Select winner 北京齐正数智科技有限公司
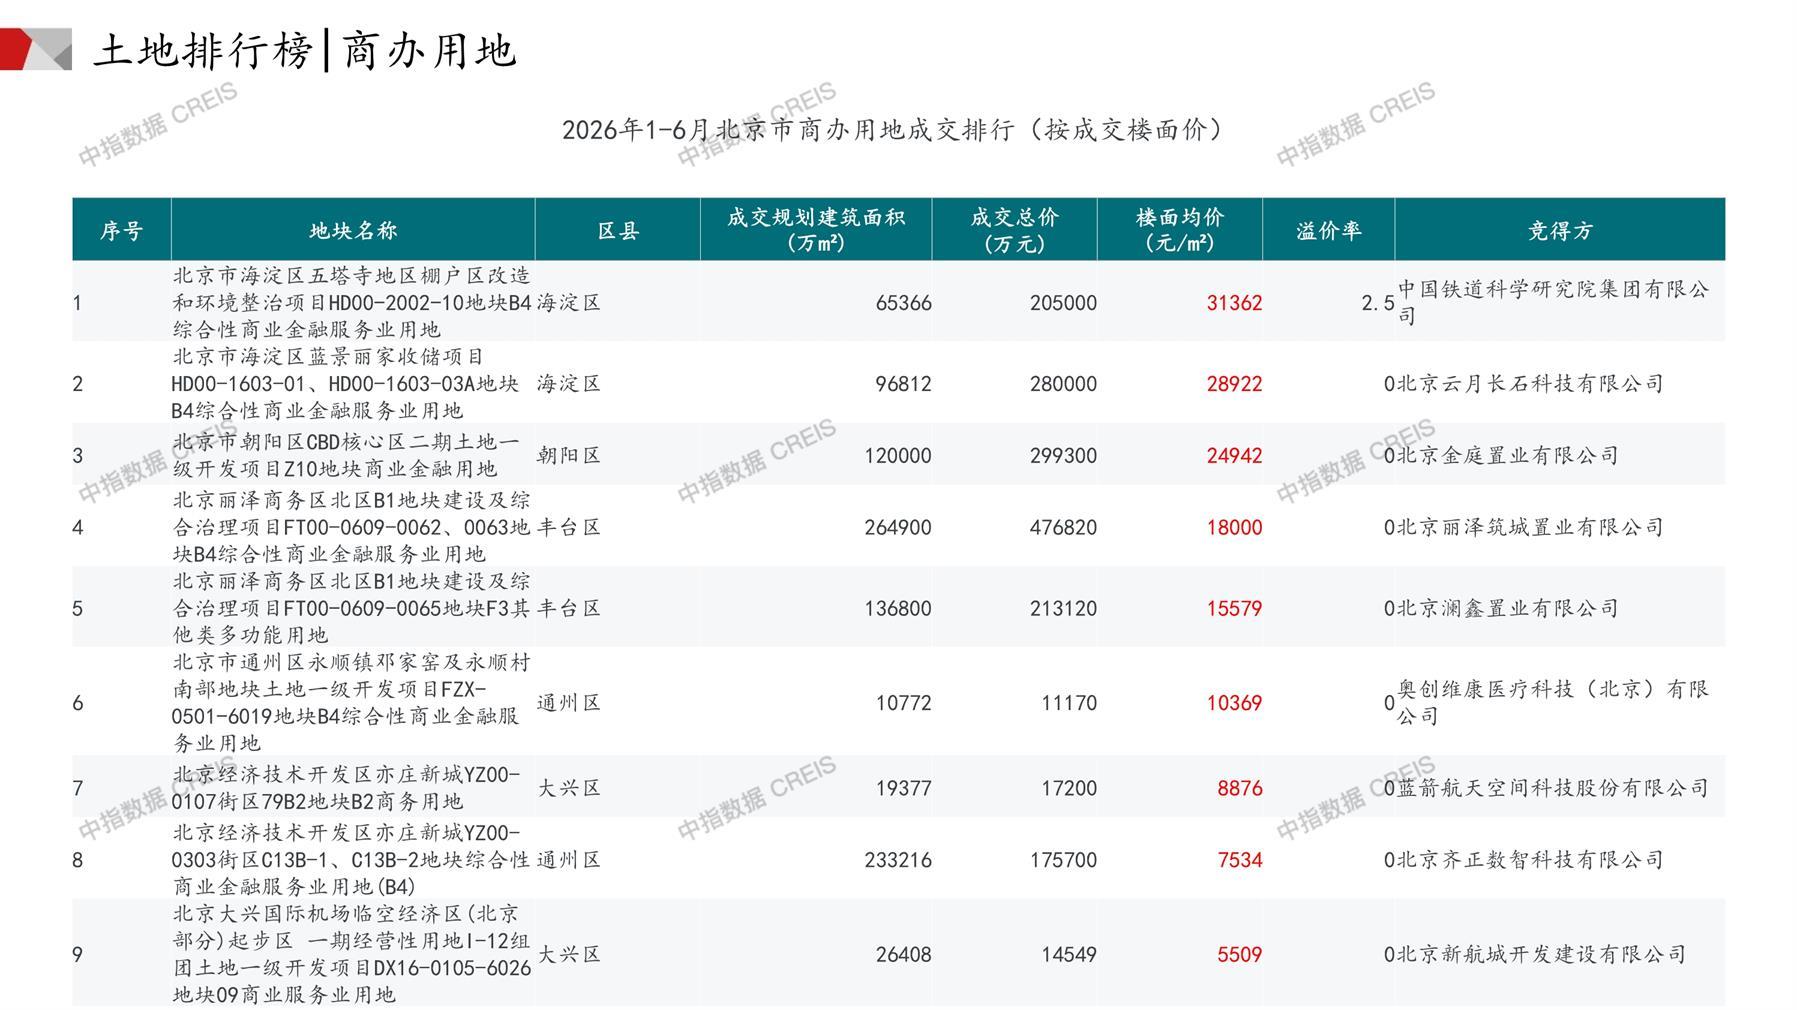 [1530, 860]
